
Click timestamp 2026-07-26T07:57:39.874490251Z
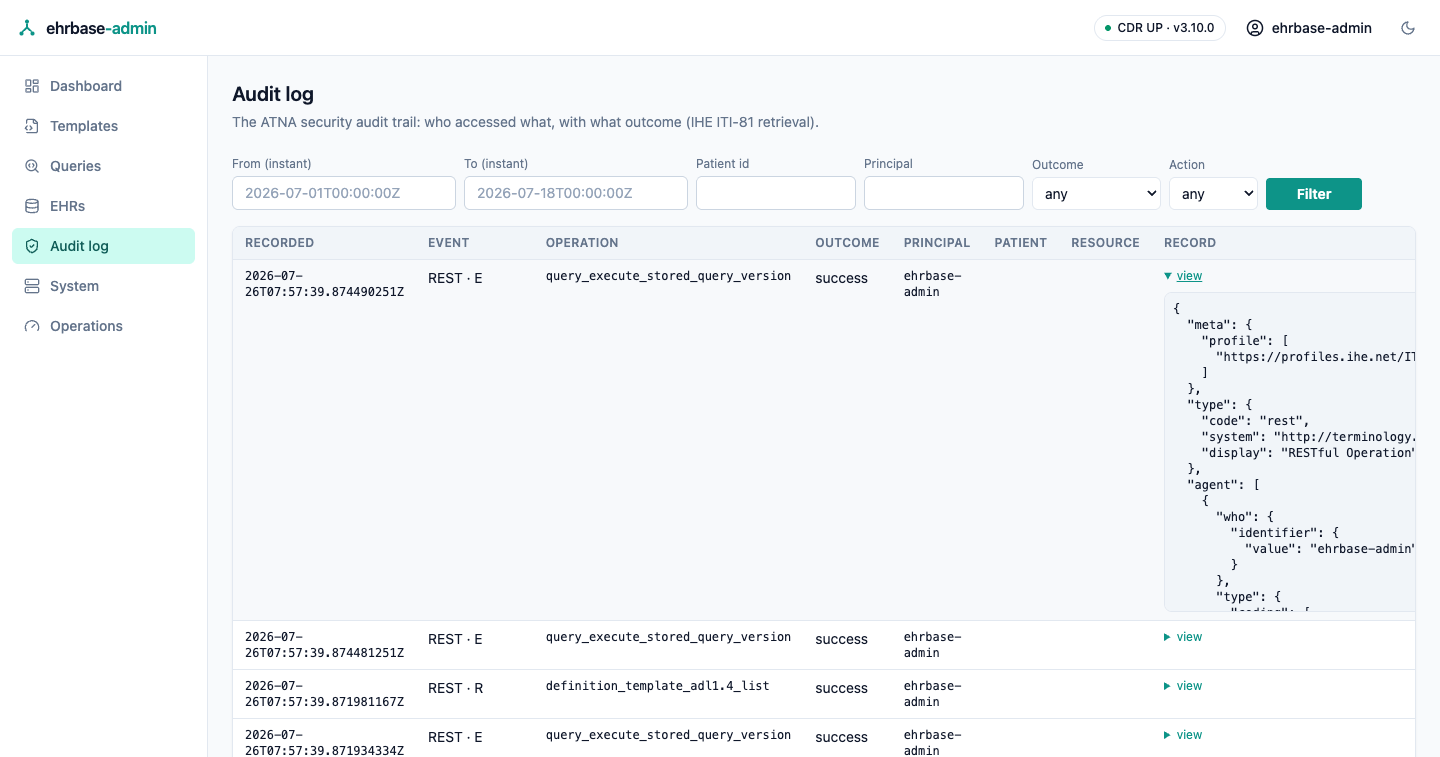pos(324,284)
